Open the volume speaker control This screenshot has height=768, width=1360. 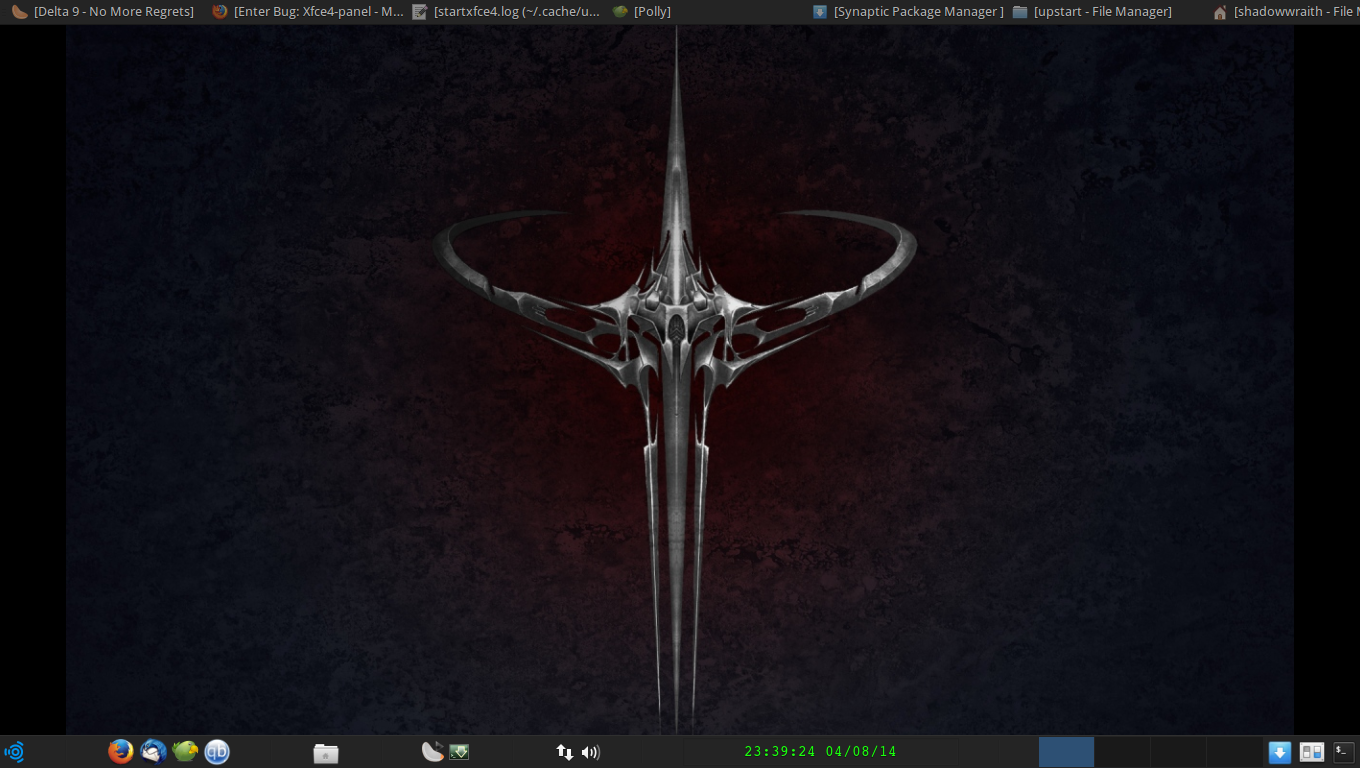pos(590,752)
